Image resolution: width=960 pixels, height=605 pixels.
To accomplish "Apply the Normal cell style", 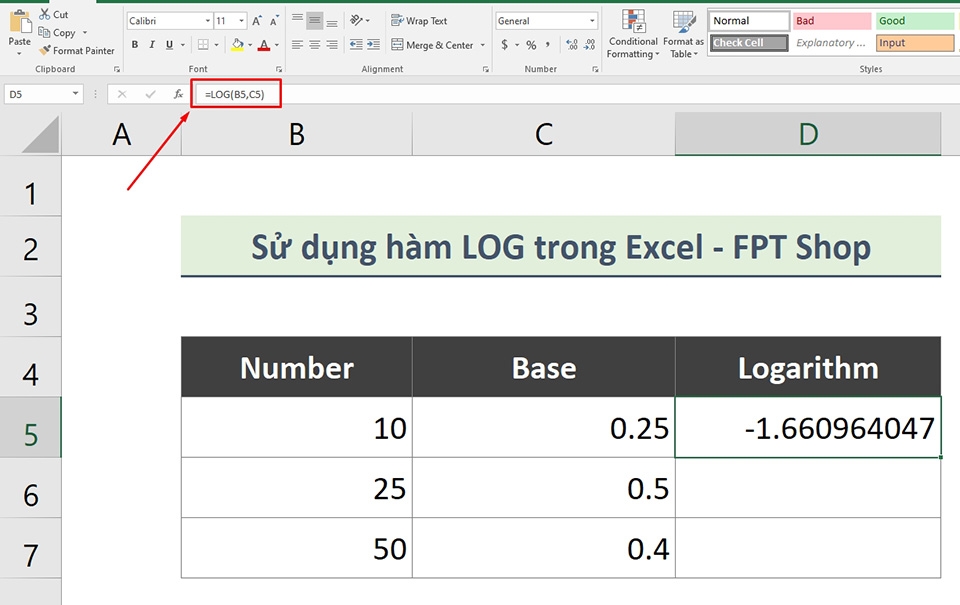I will [748, 21].
